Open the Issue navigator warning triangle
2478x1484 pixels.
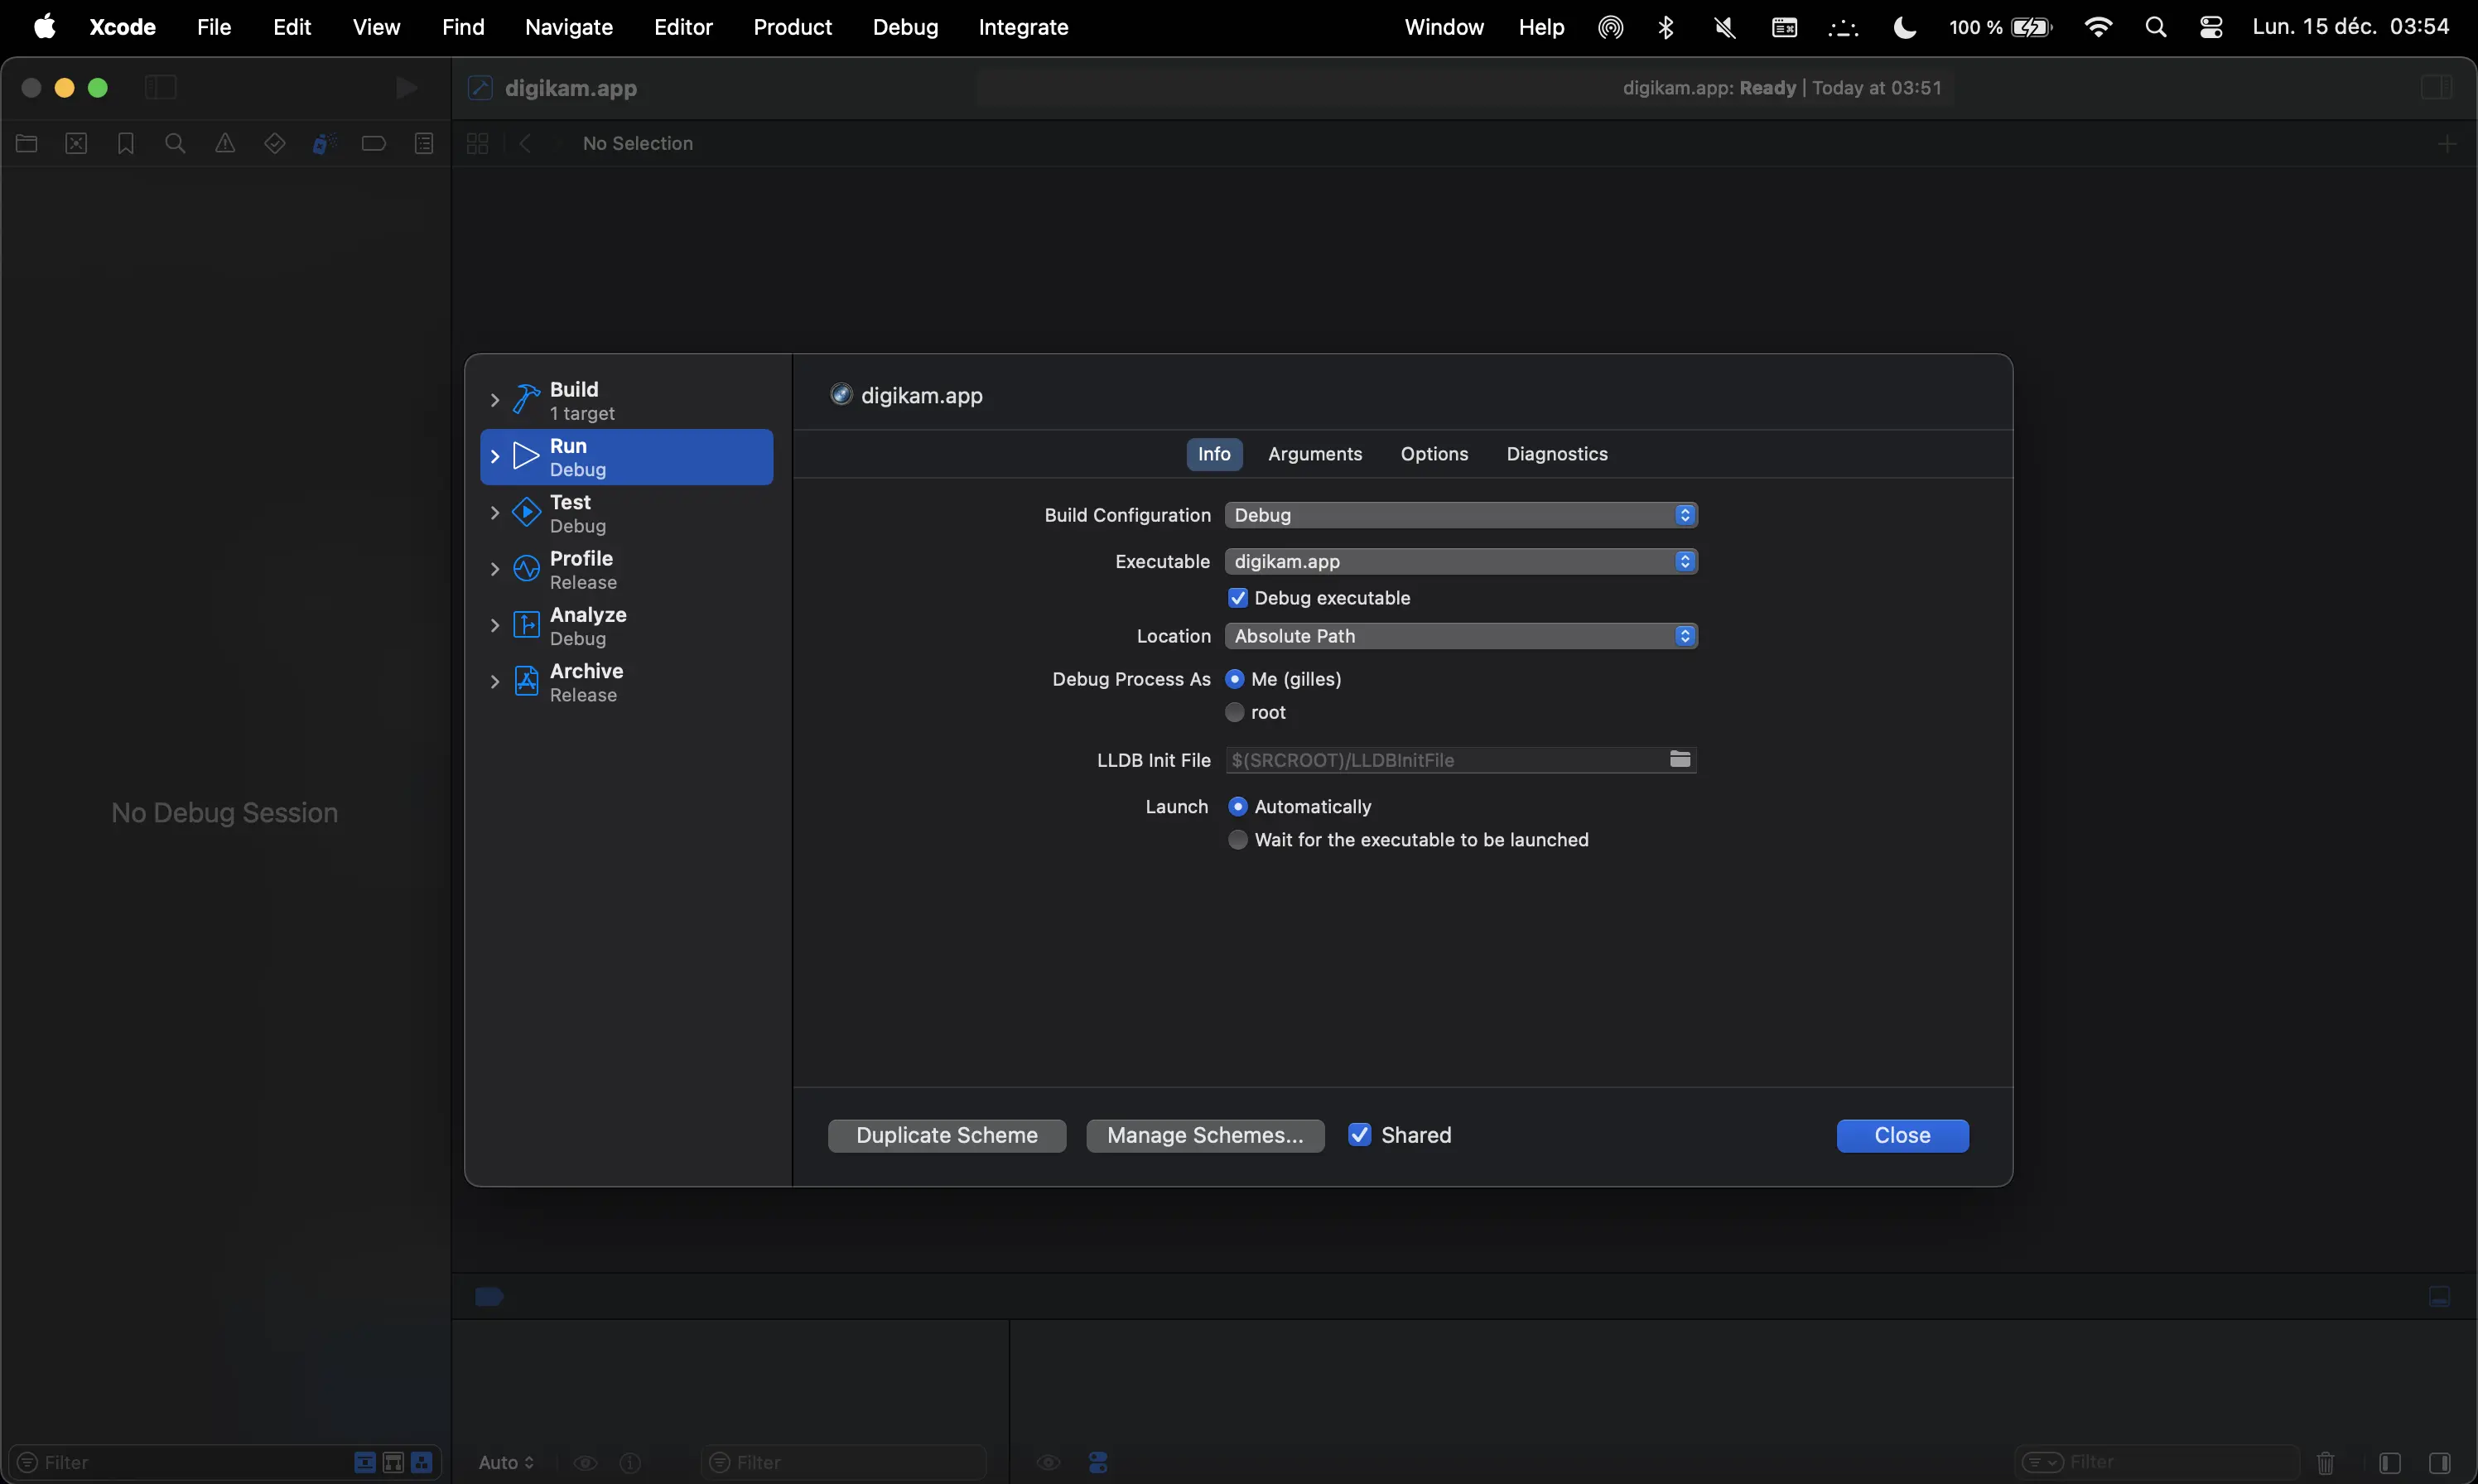[x=224, y=143]
